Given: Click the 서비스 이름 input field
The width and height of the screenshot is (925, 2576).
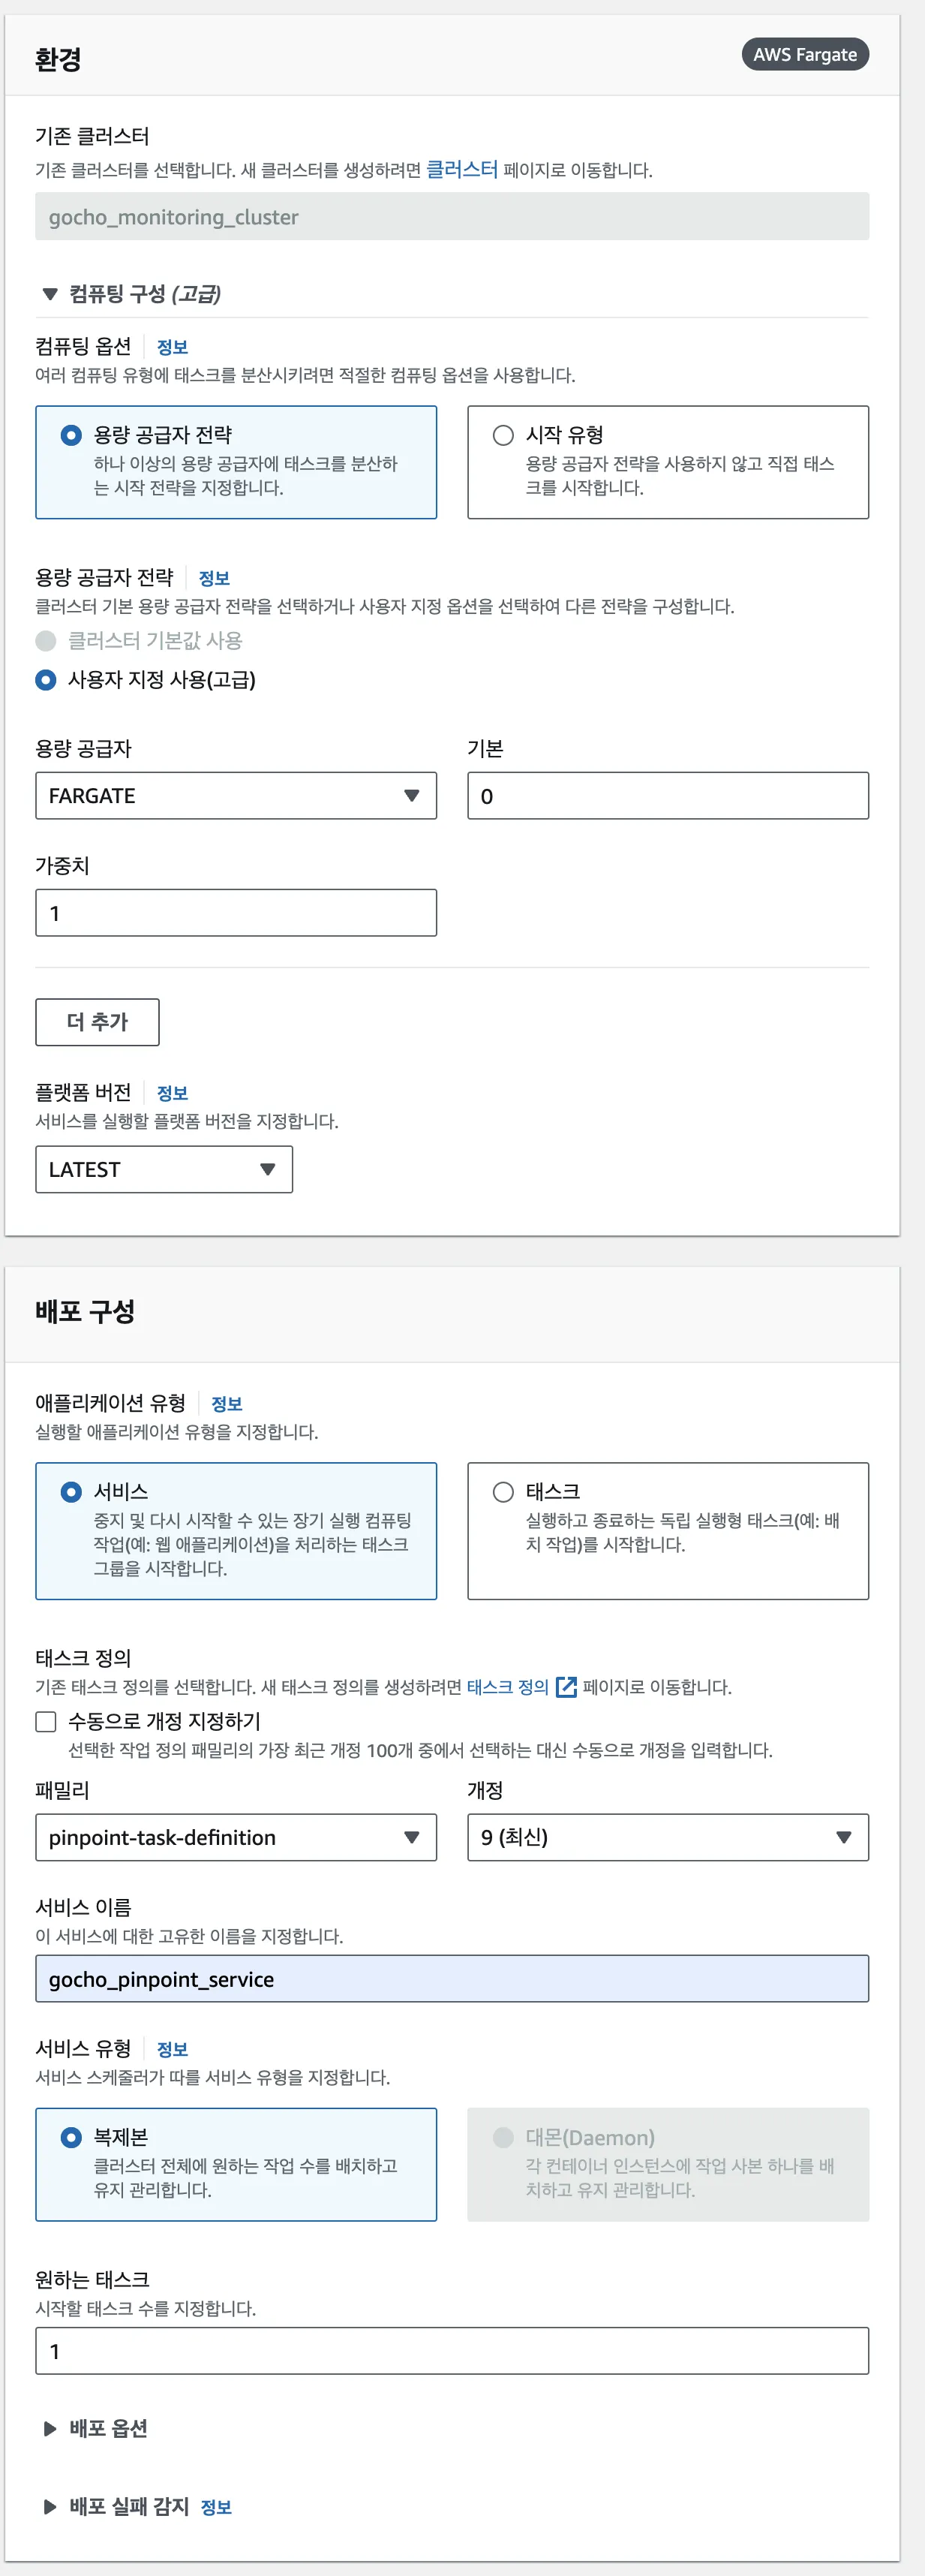Looking at the screenshot, I should tap(452, 1979).
